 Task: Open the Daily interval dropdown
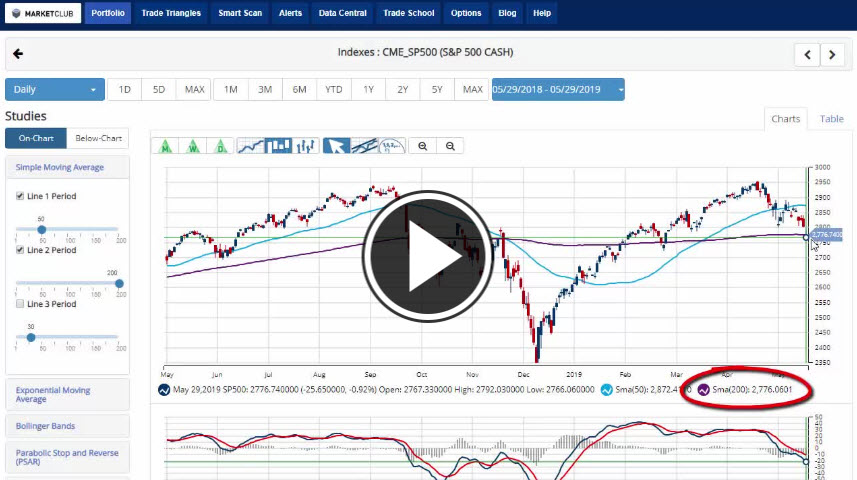55,90
